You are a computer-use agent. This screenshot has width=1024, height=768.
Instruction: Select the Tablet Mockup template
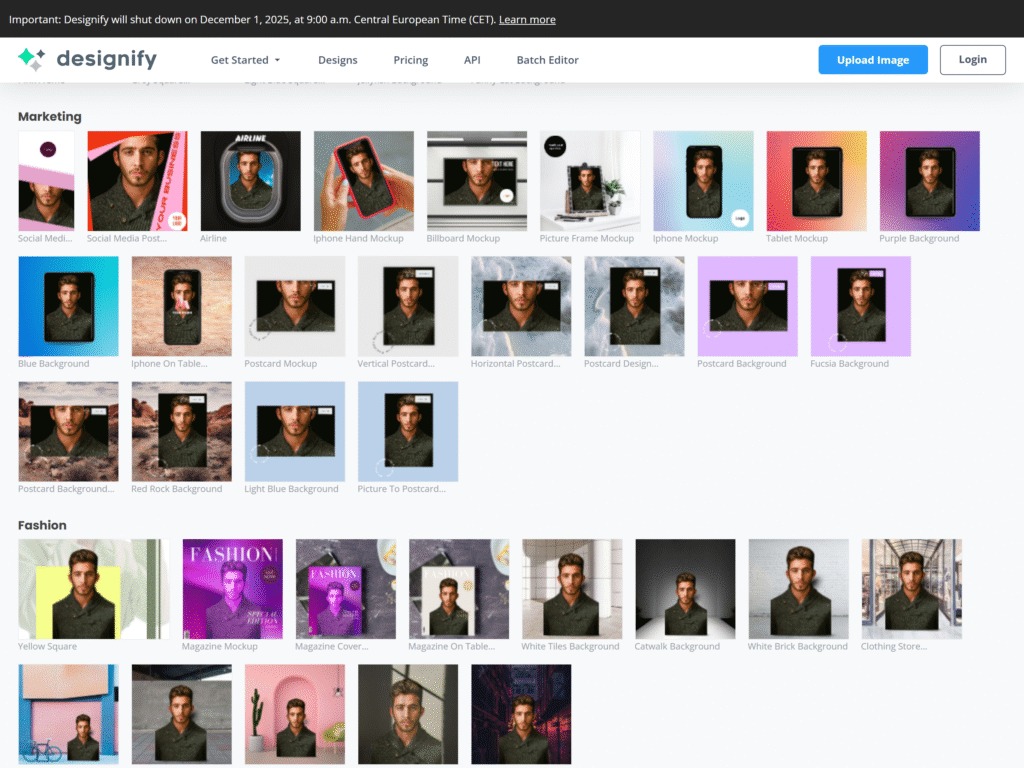click(816, 180)
